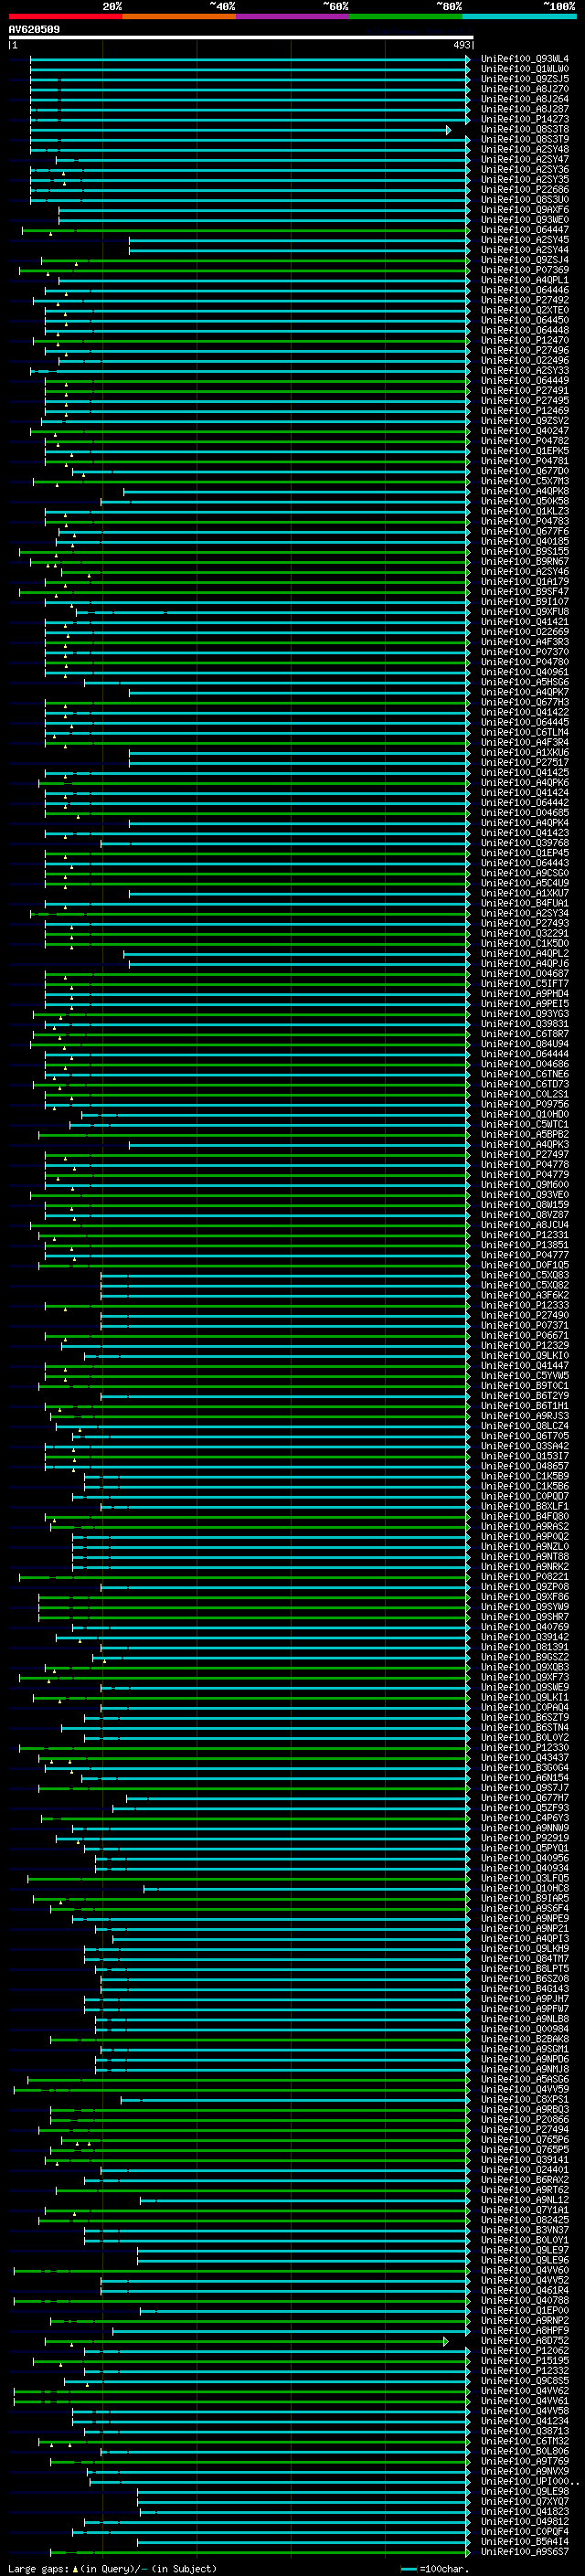
Task: Select hit label UniRef100_B5A4I4
Action: (524, 2542)
